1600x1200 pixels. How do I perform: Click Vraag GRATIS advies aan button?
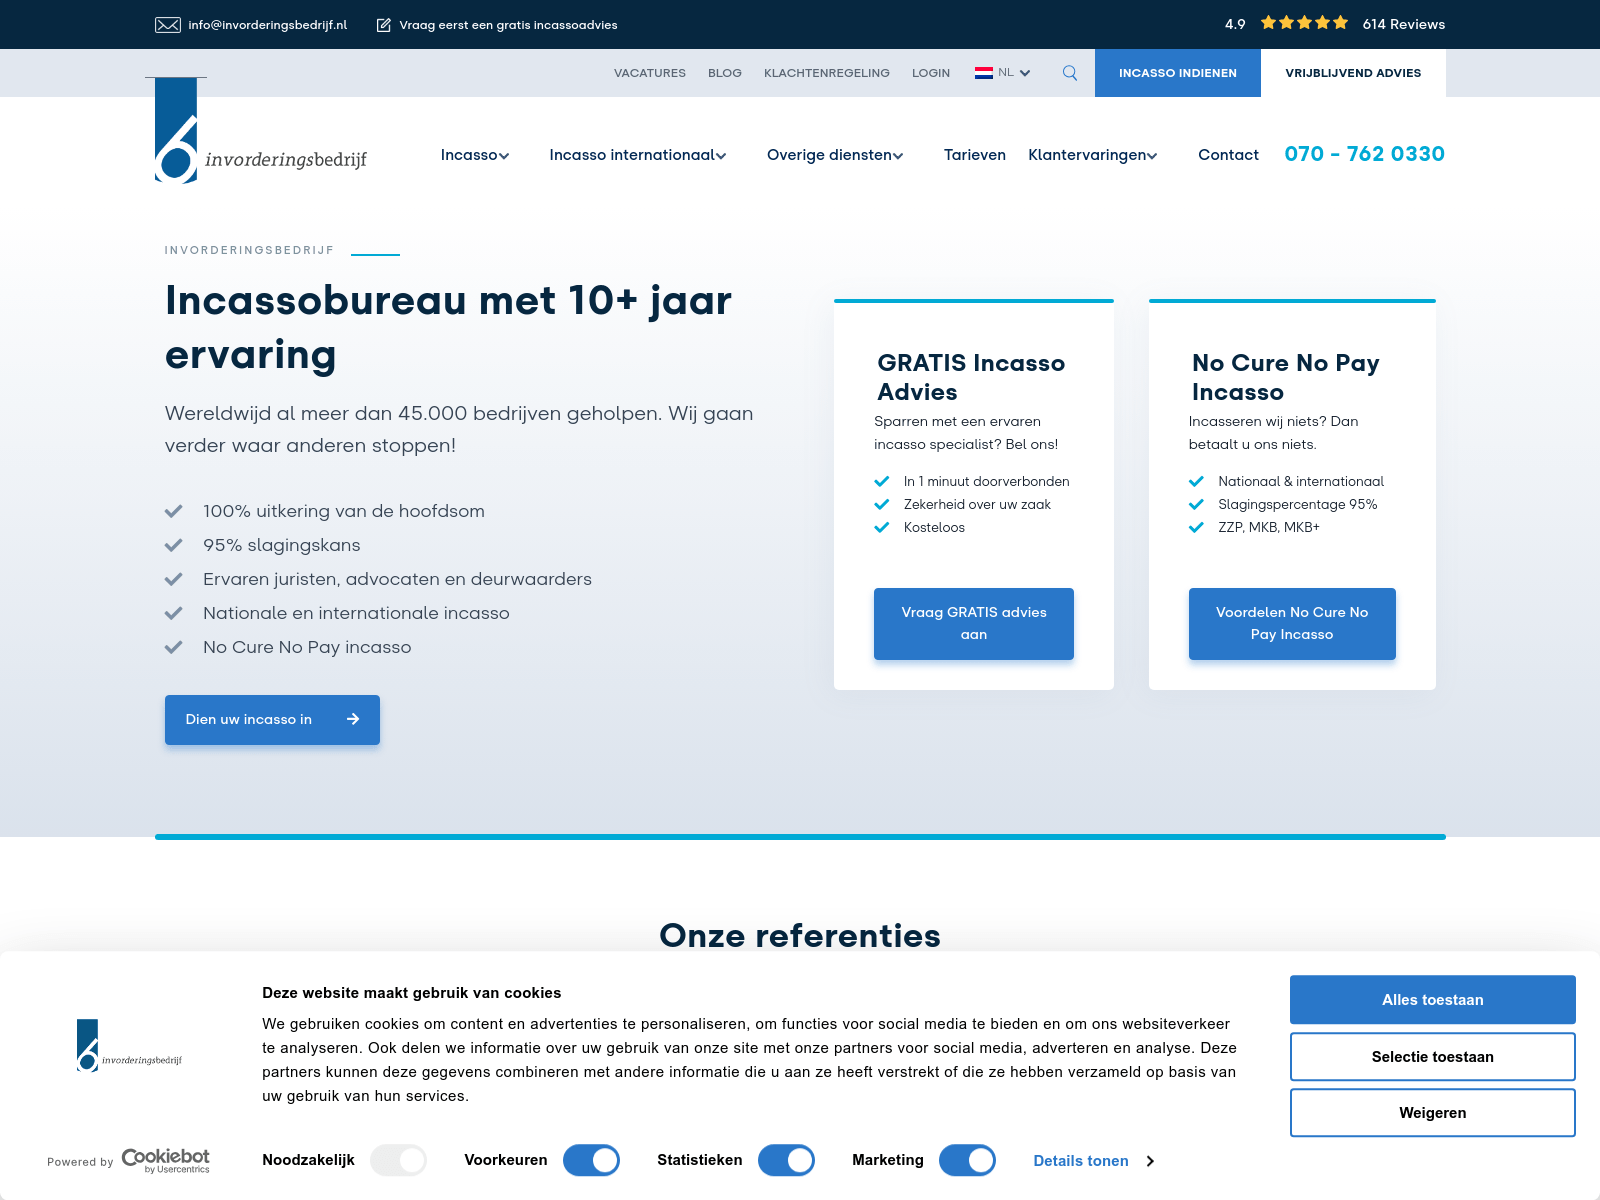coord(974,624)
